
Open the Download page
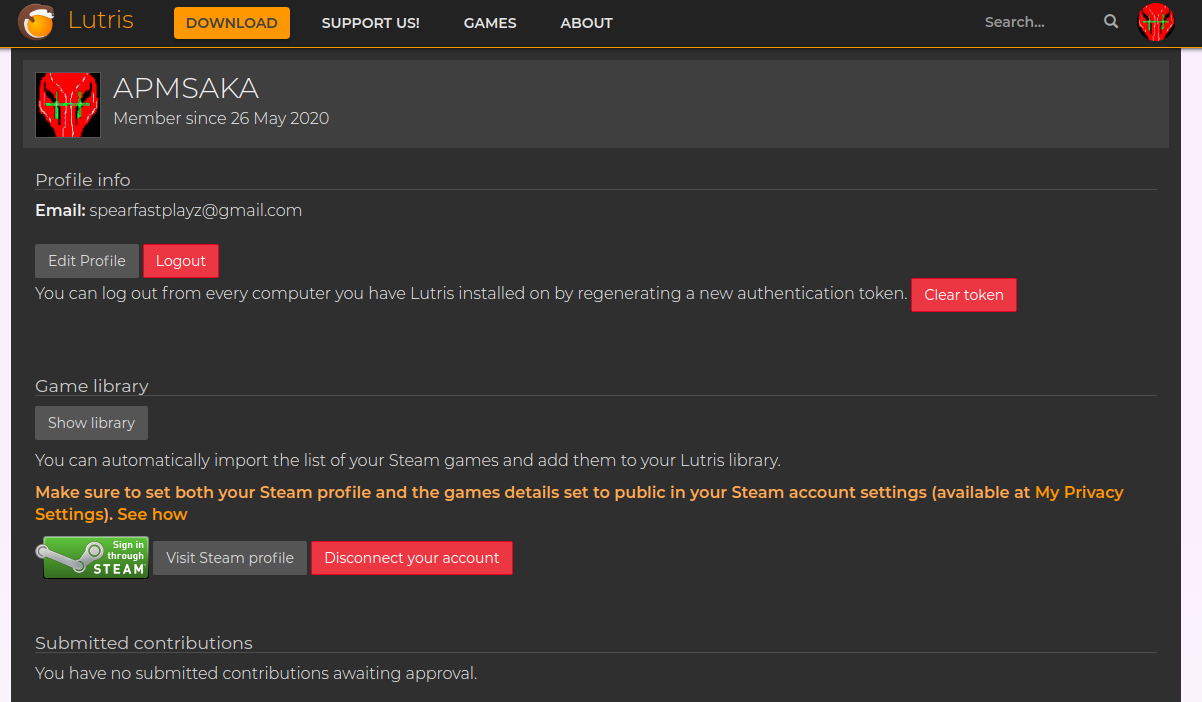pyautogui.click(x=231, y=23)
